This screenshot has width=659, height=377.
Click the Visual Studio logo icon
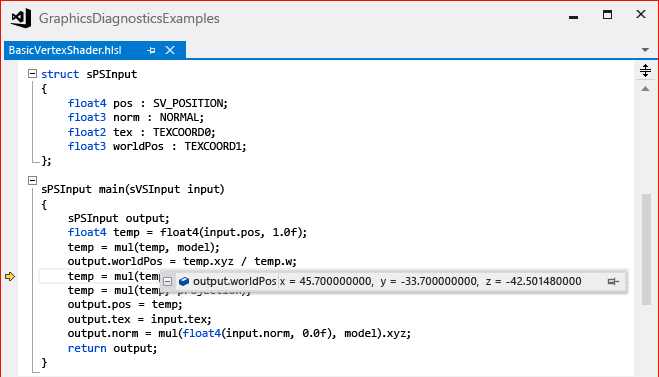point(21,18)
